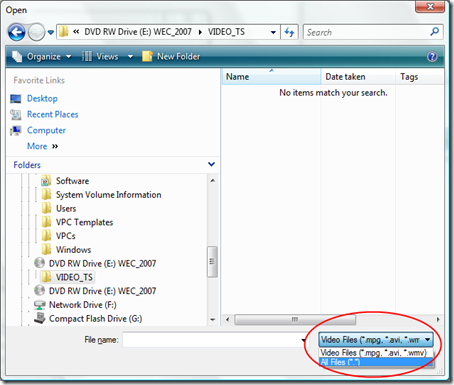Collapse the Folders pane chevron
Image resolution: width=454 pixels, height=385 pixels.
click(211, 164)
